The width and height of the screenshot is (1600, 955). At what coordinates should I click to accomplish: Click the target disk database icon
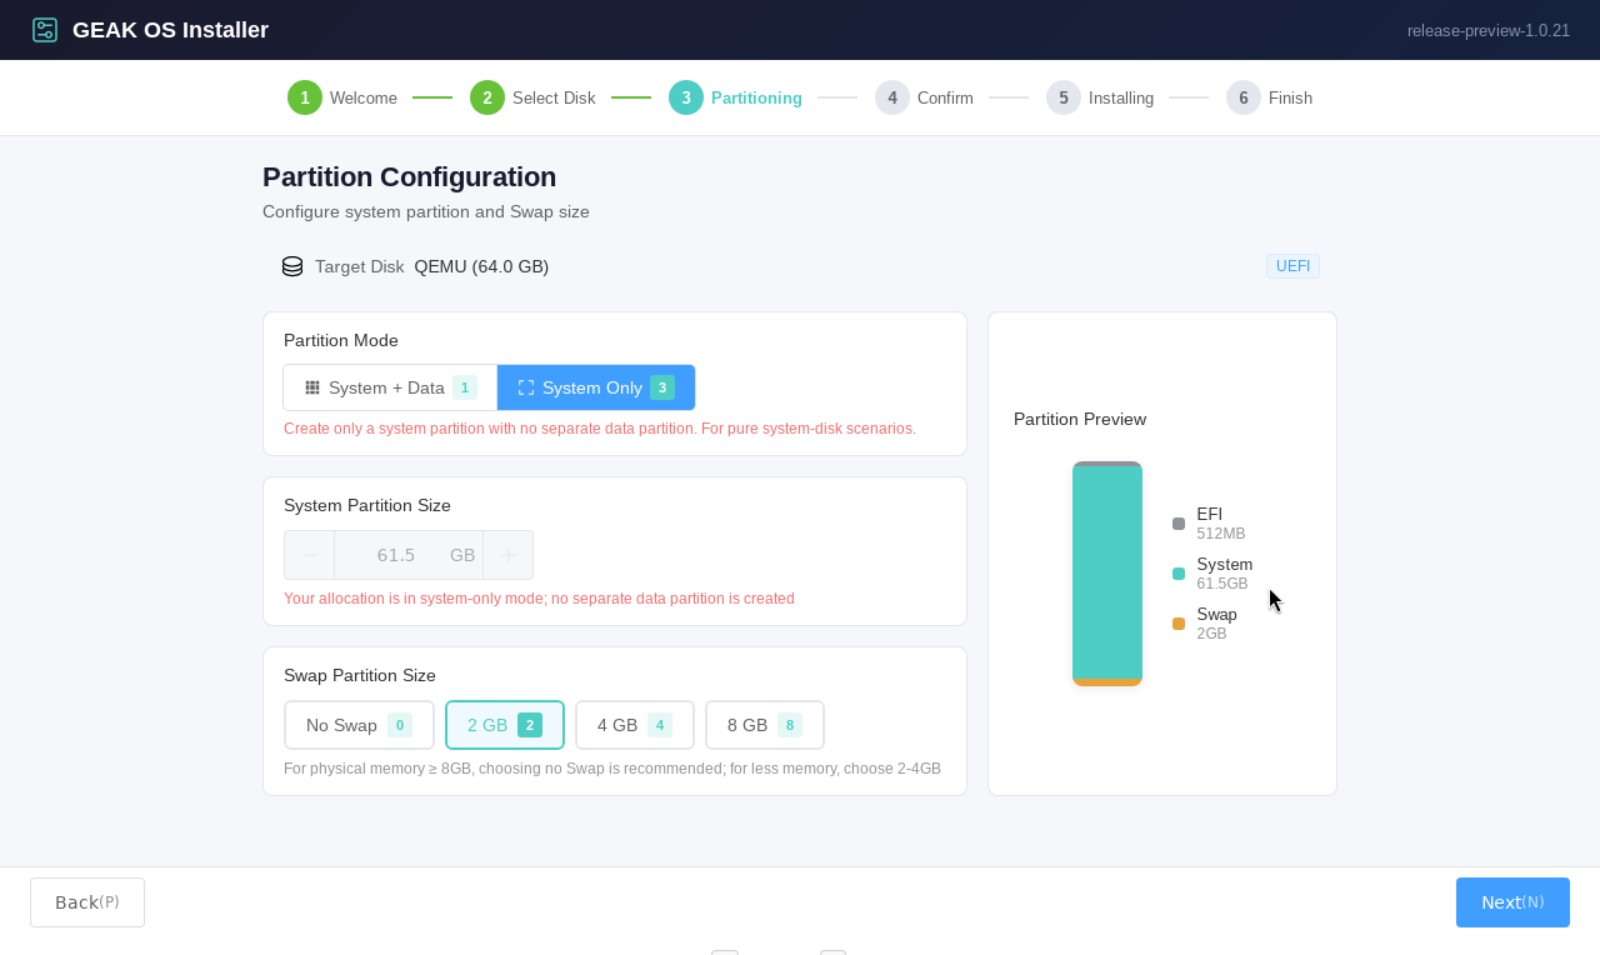point(292,266)
